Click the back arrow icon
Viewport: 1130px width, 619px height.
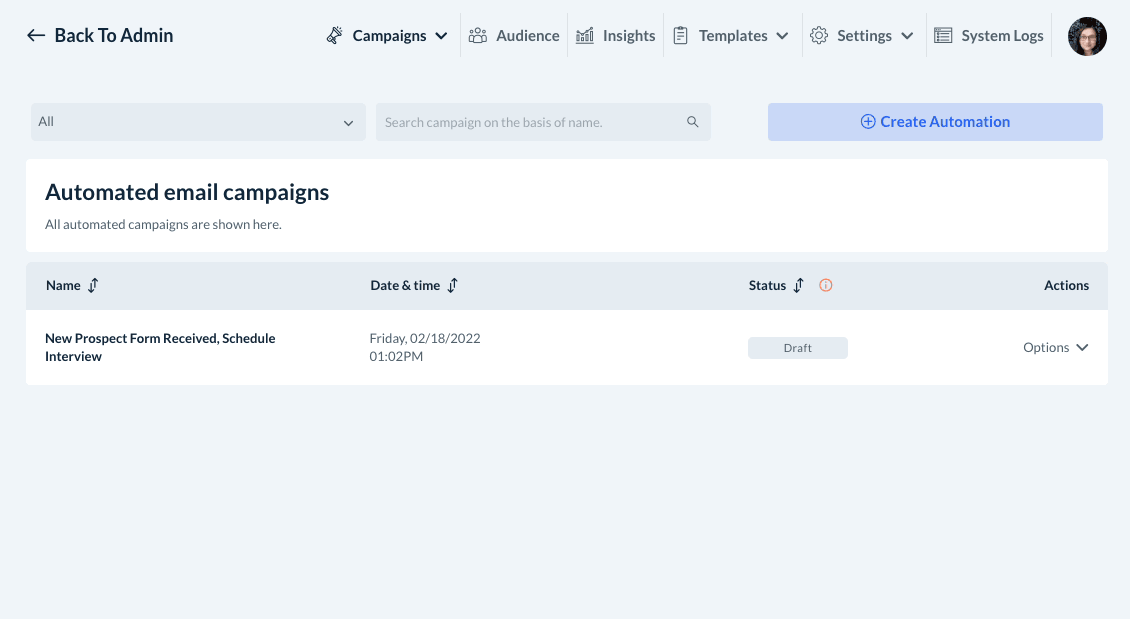pos(36,36)
